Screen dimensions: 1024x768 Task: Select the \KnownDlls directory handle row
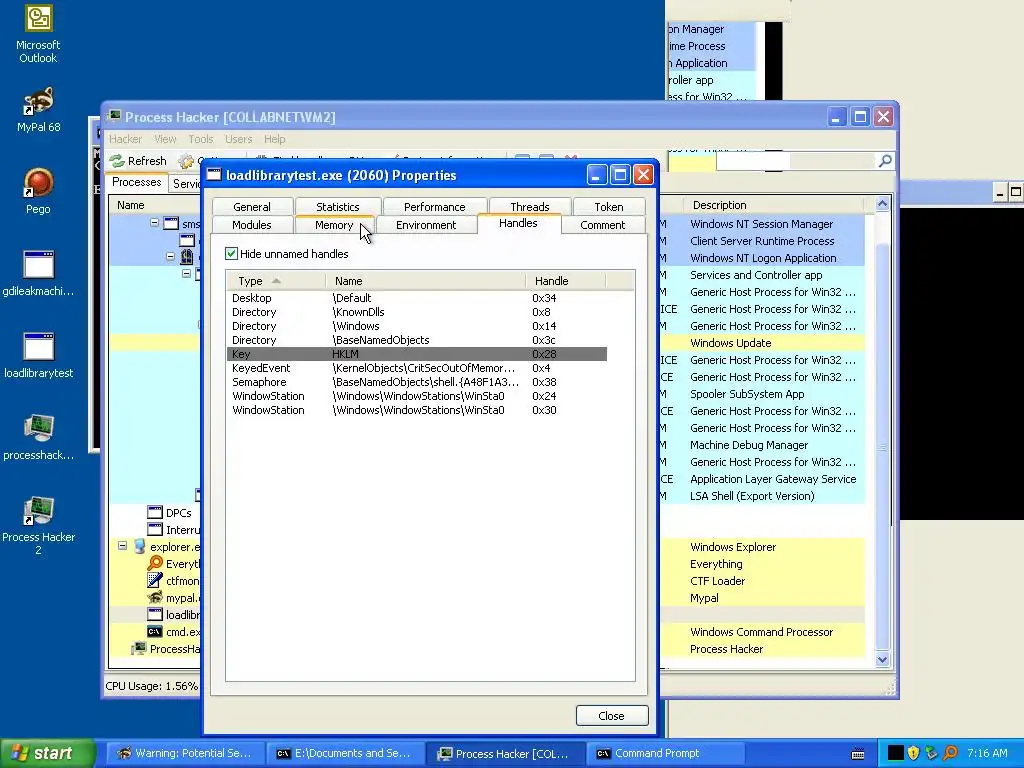(x=417, y=312)
